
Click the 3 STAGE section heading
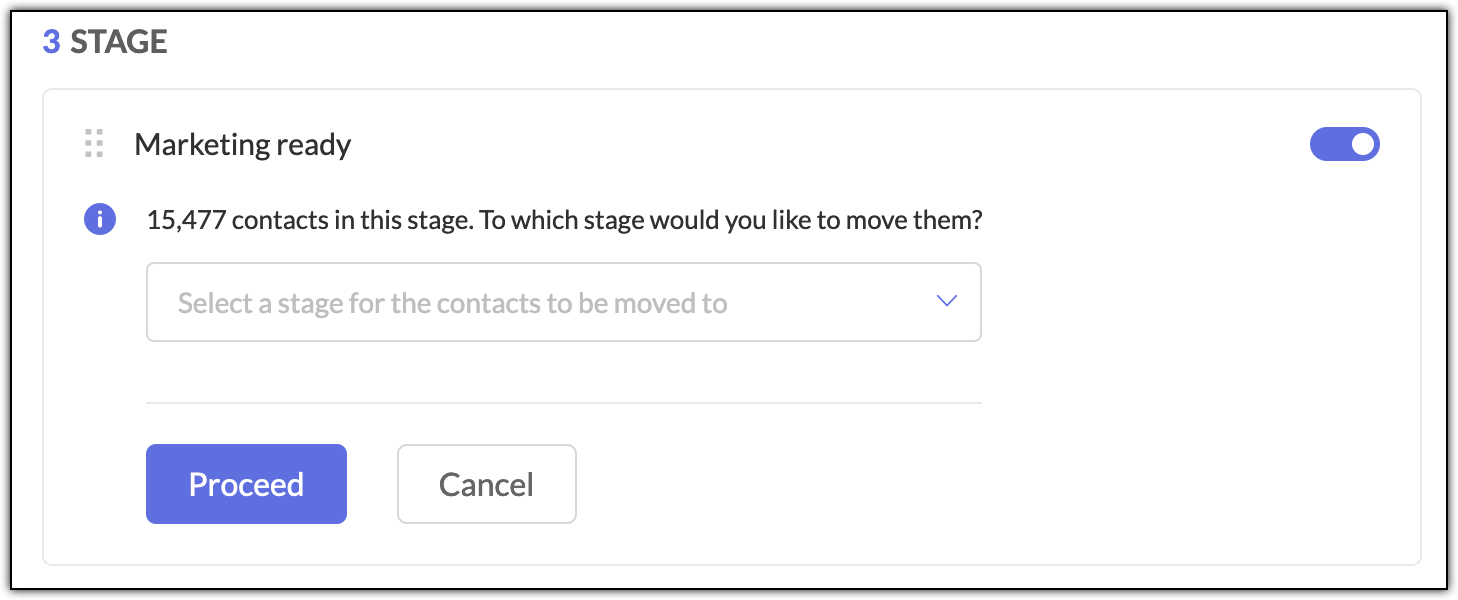[105, 42]
